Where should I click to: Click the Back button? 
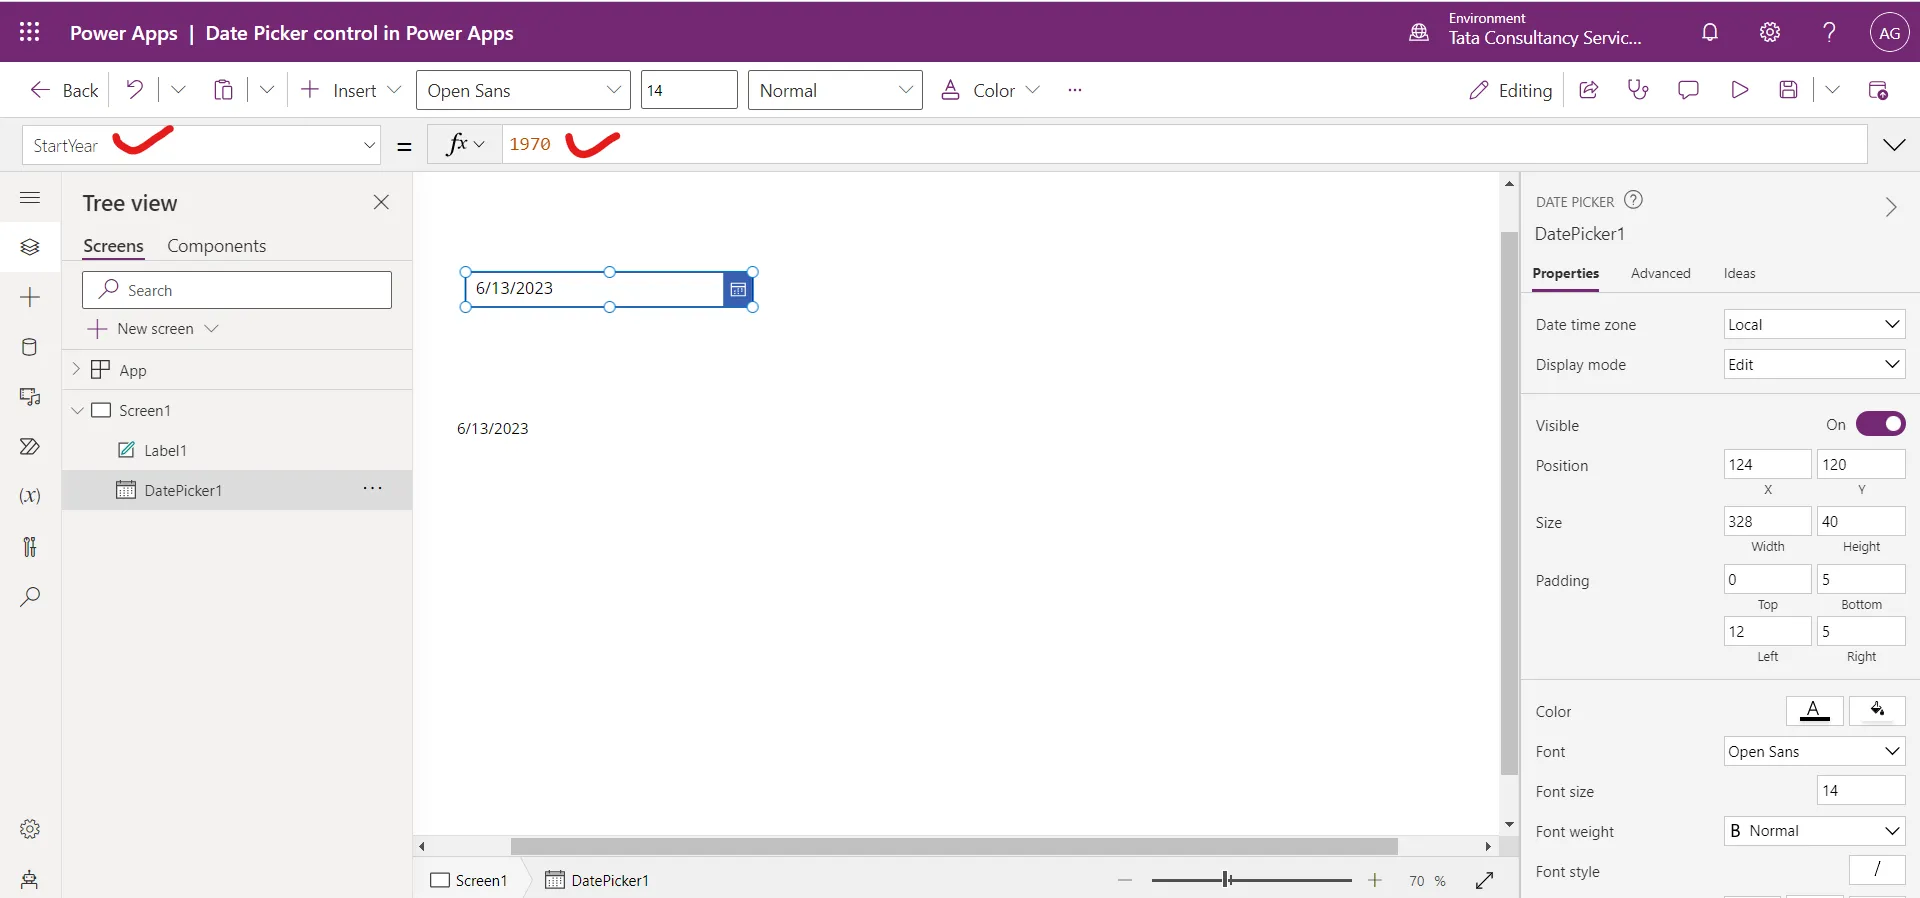coord(65,90)
